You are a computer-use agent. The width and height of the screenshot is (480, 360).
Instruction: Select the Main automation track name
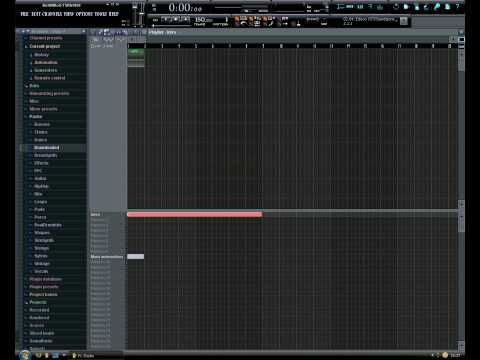click(107, 257)
